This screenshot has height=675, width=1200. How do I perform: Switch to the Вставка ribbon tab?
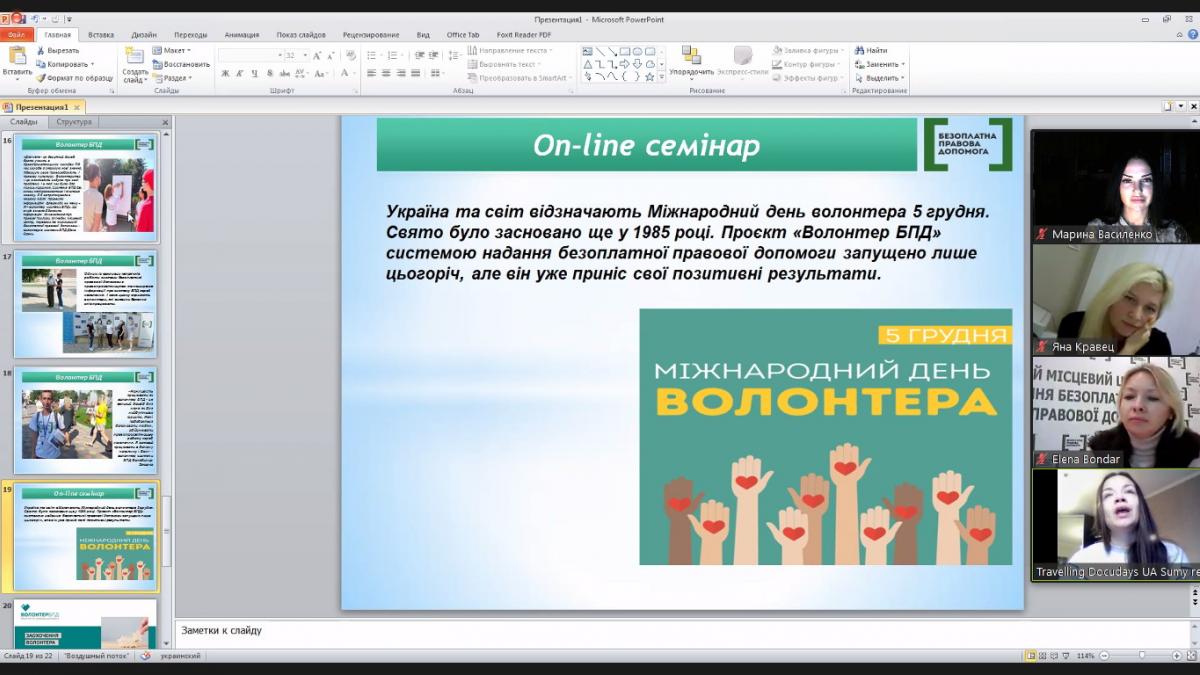click(101, 34)
